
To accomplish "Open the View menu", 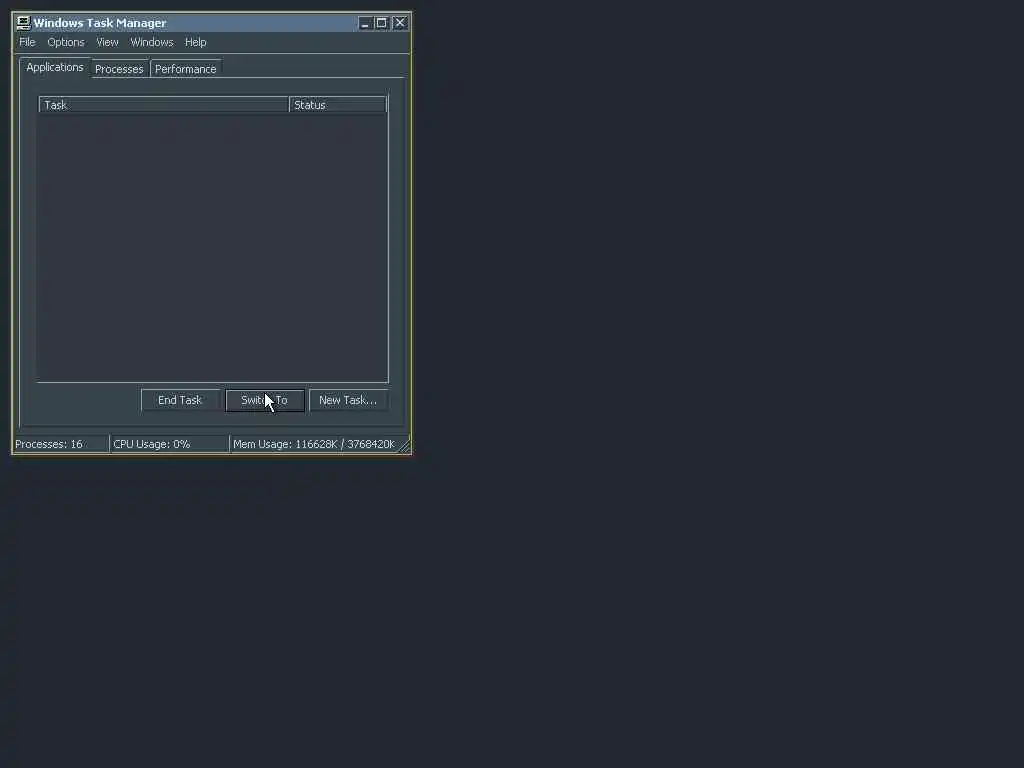I will 107,42.
